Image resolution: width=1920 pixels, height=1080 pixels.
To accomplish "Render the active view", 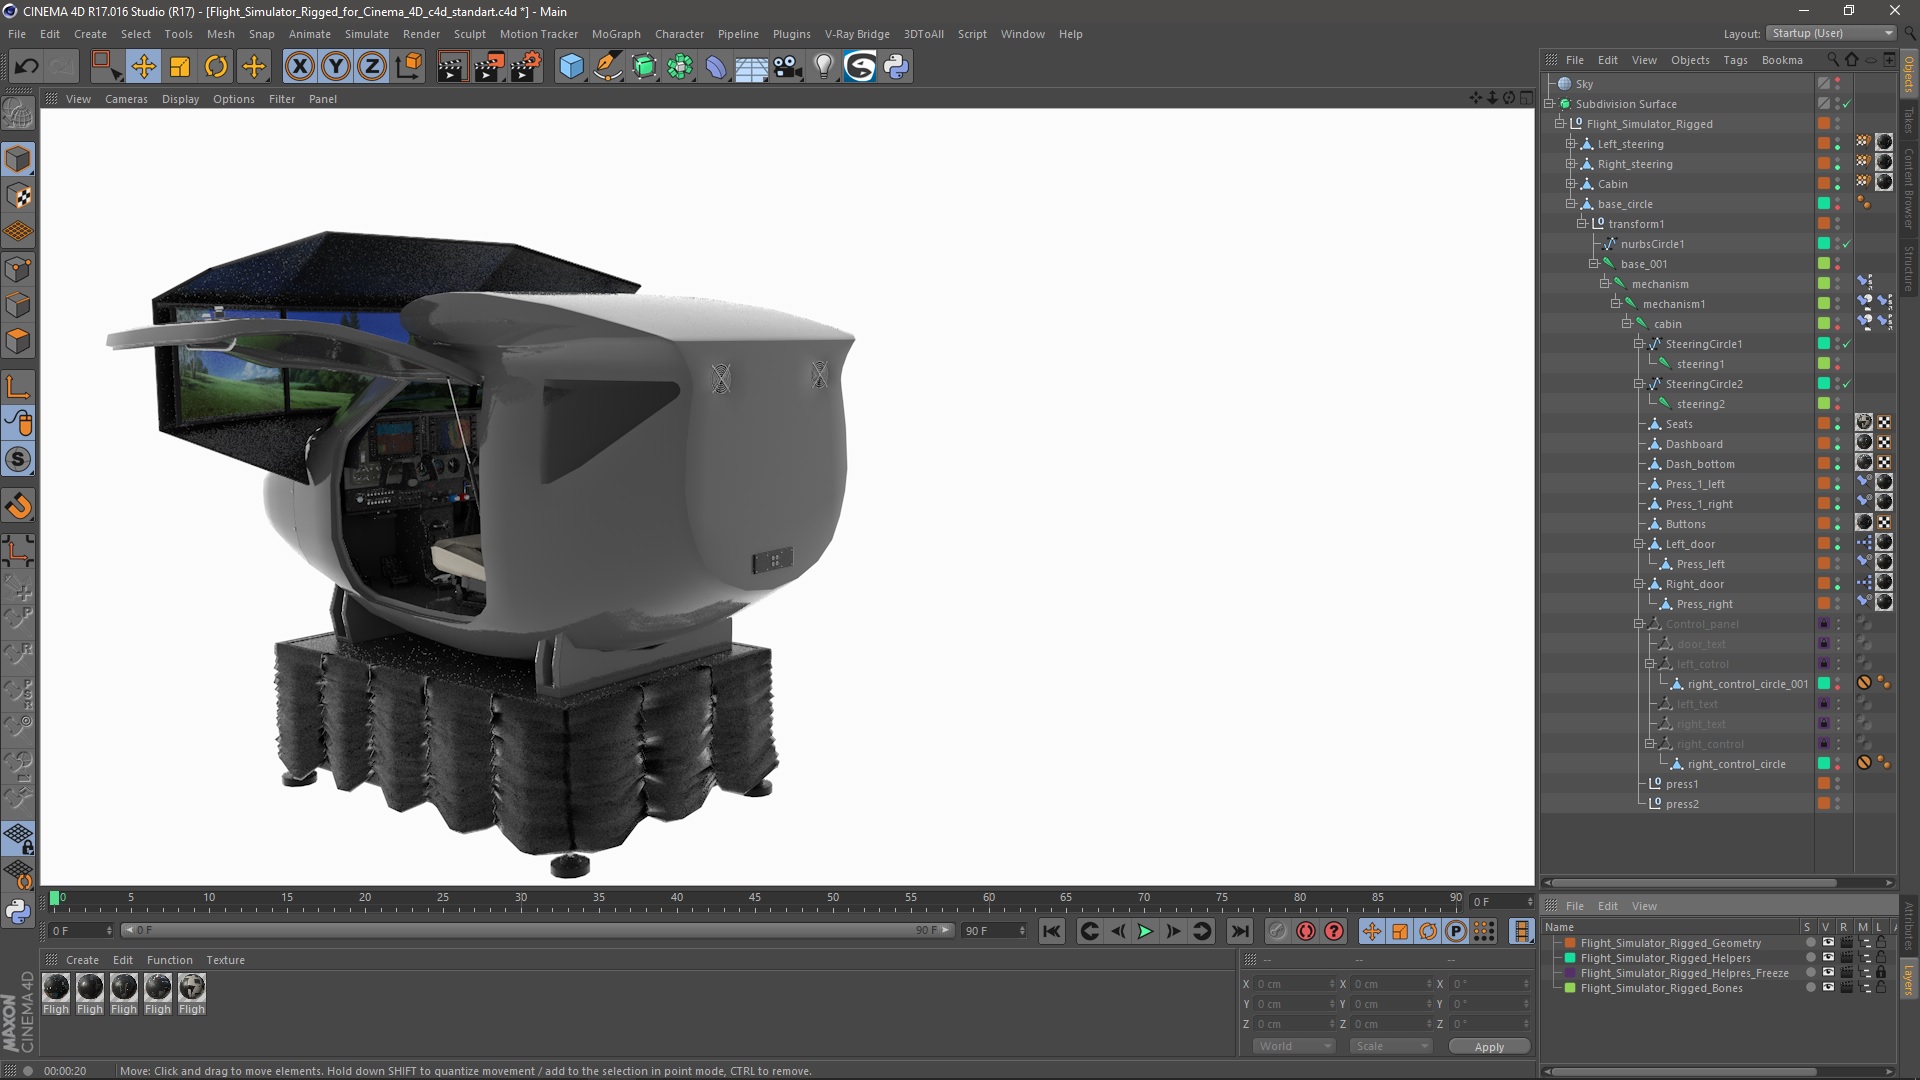I will pyautogui.click(x=452, y=67).
